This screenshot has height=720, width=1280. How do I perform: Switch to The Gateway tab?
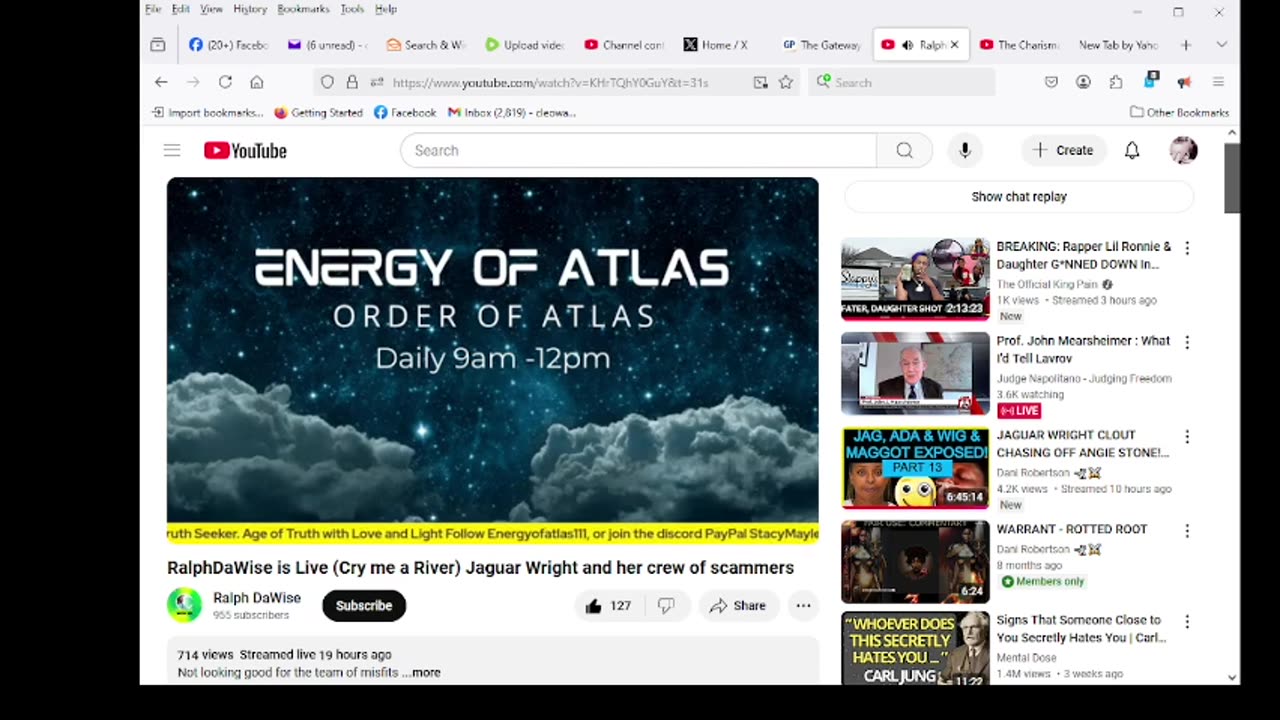point(820,45)
